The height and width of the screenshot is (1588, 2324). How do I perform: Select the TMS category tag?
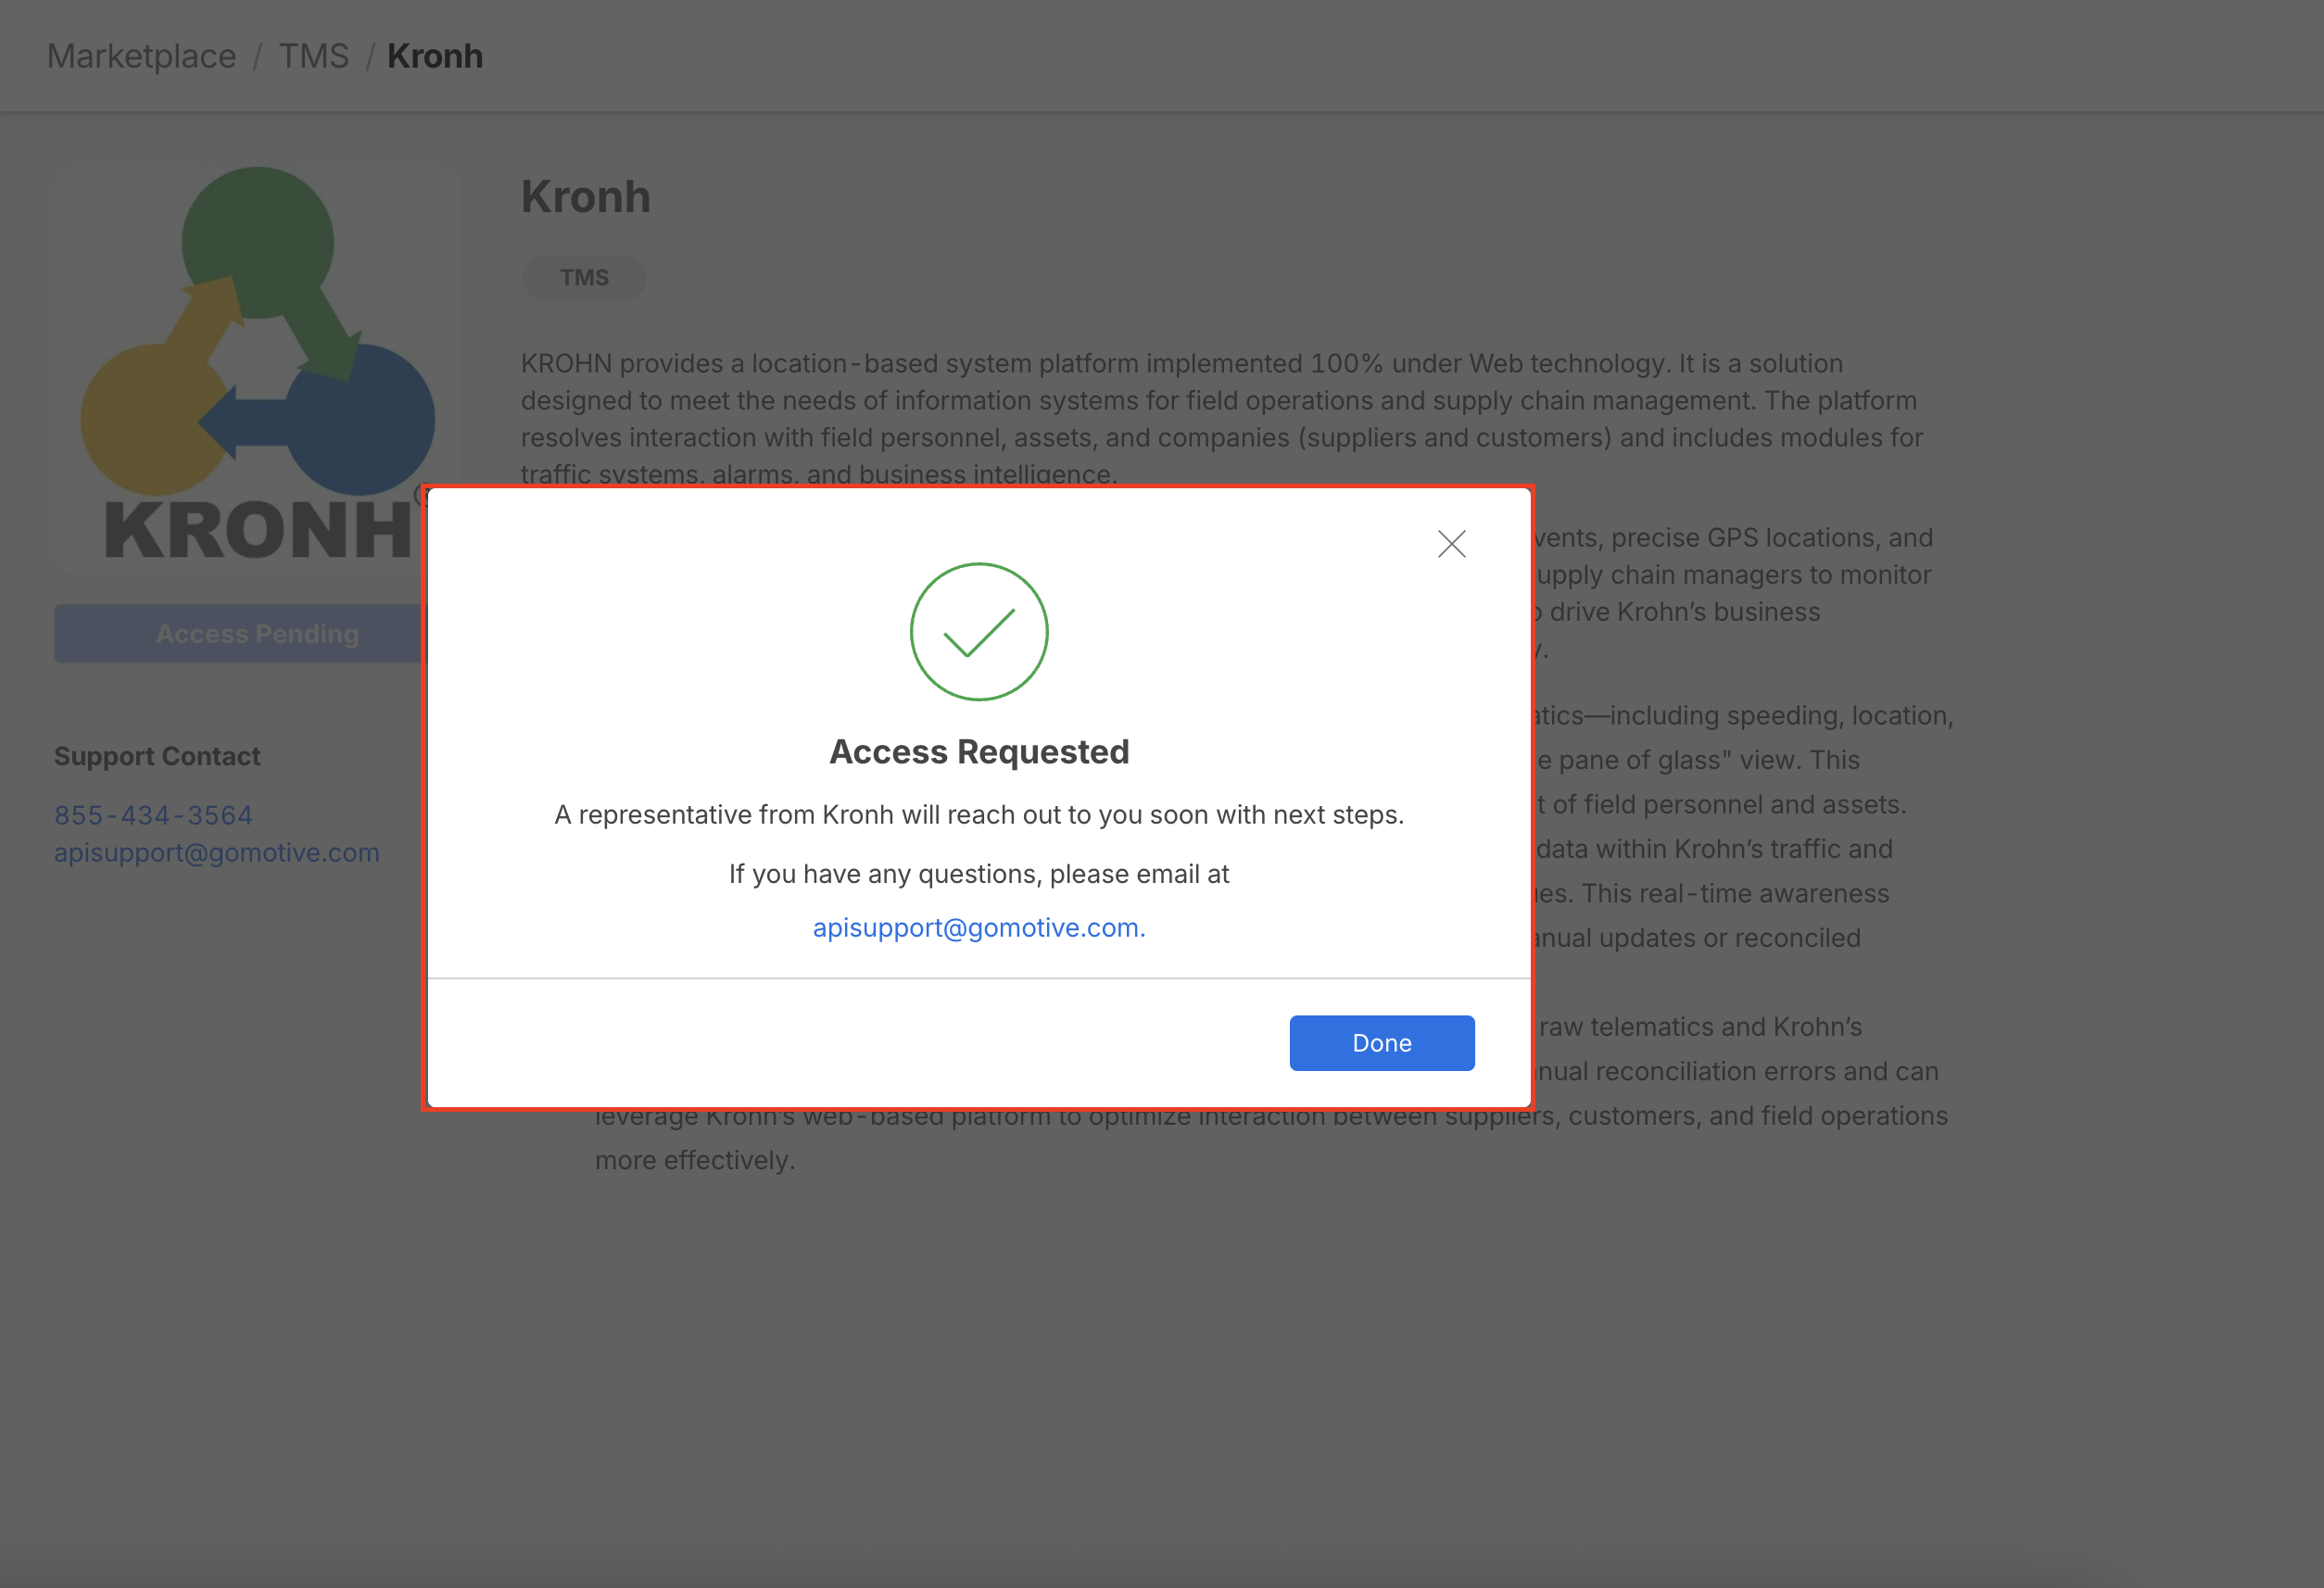[x=584, y=278]
